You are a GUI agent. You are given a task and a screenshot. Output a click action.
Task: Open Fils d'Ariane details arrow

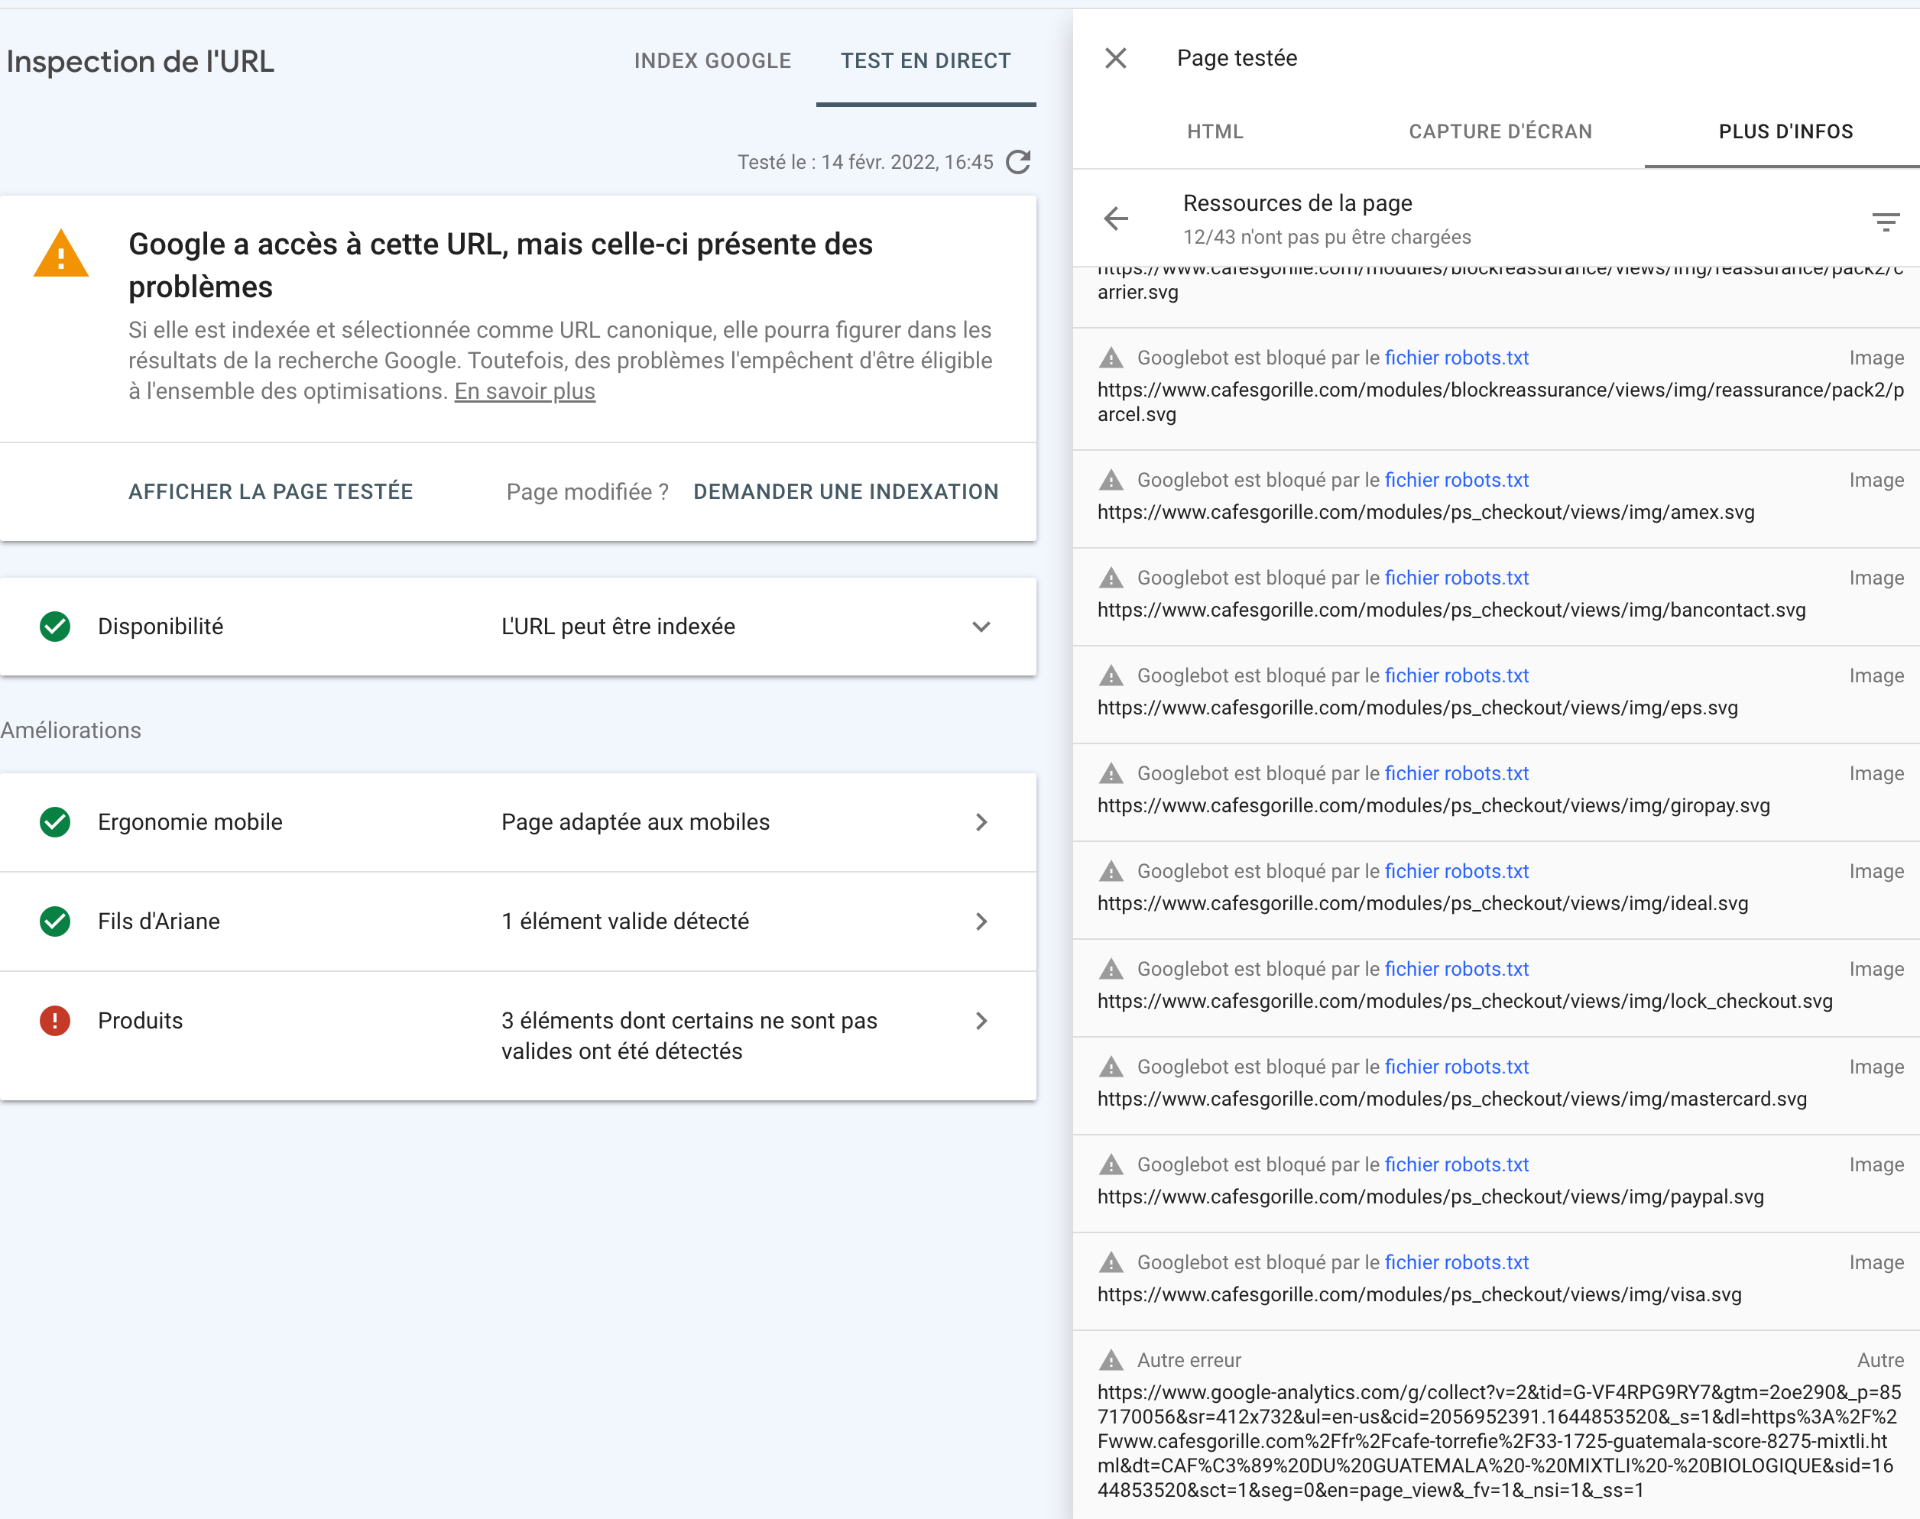point(981,921)
